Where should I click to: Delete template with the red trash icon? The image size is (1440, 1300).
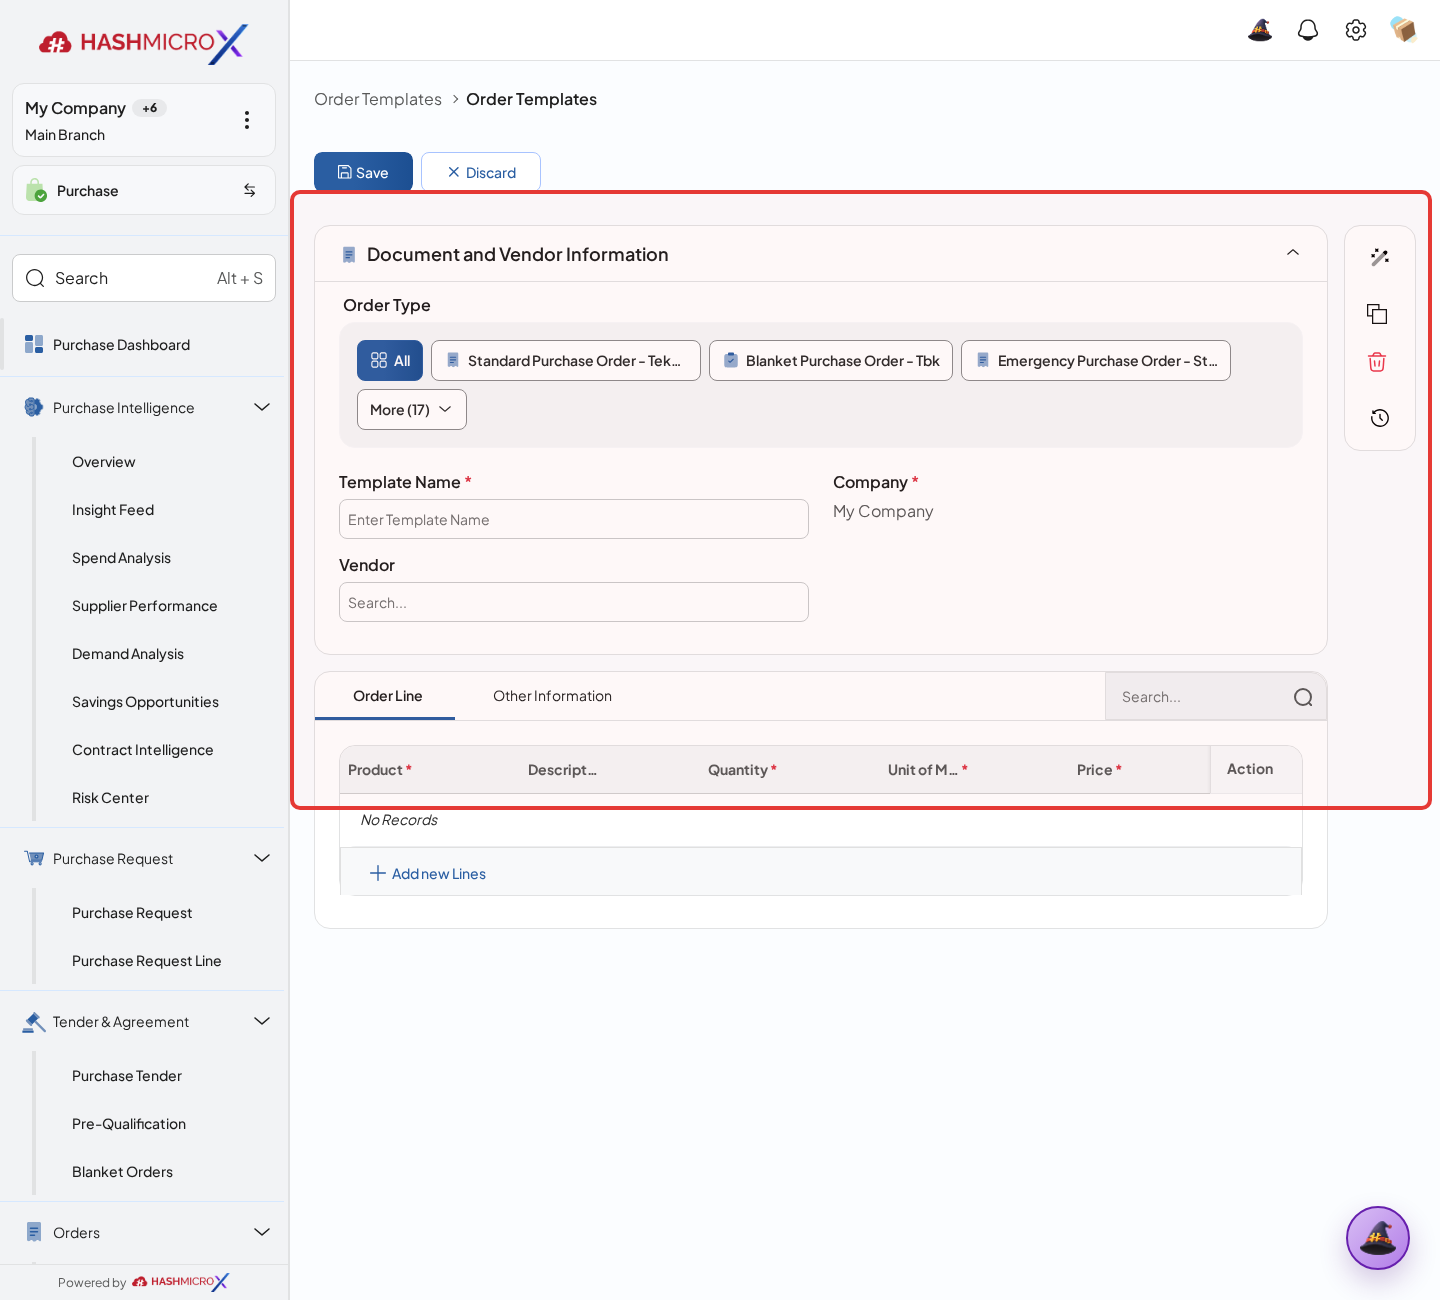[1377, 362]
